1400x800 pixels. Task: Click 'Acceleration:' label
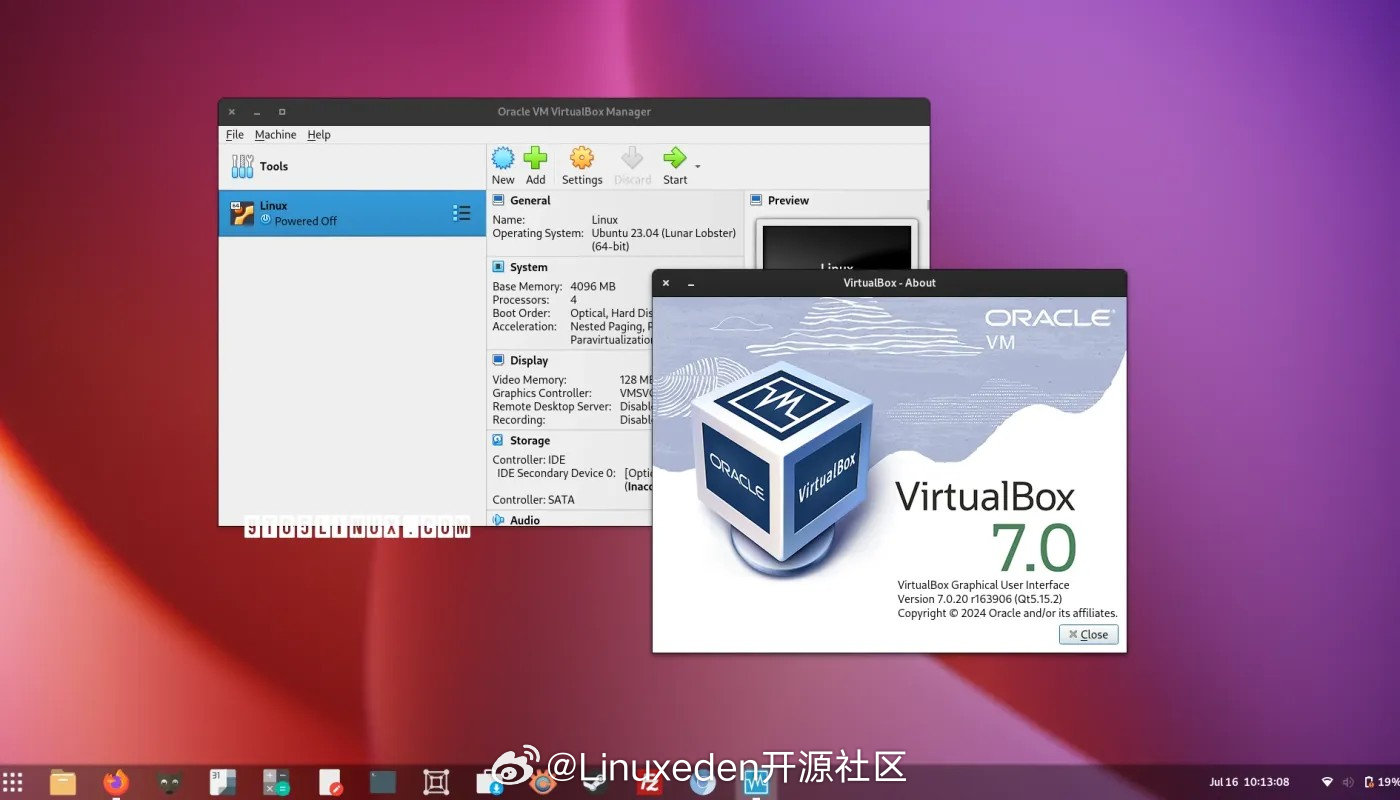coord(524,326)
